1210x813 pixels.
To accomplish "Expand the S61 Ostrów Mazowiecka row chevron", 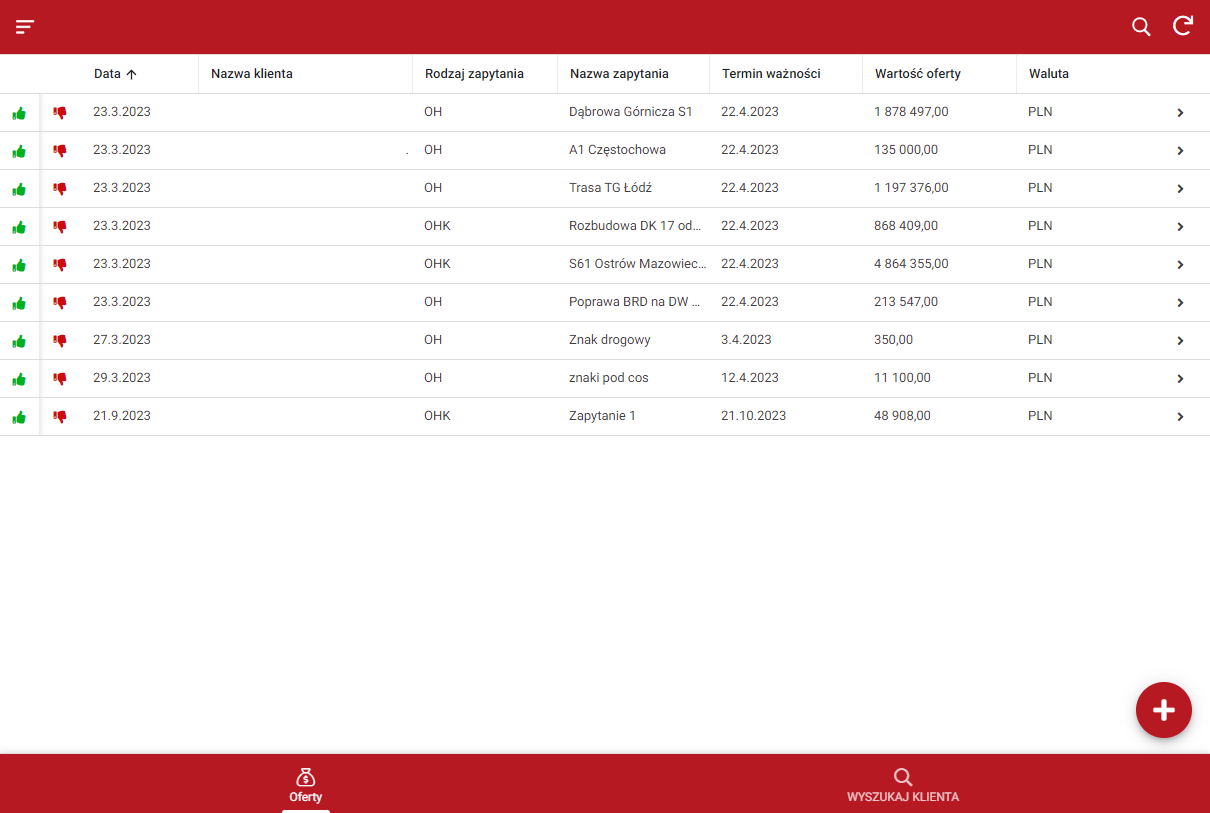I will click(1180, 265).
